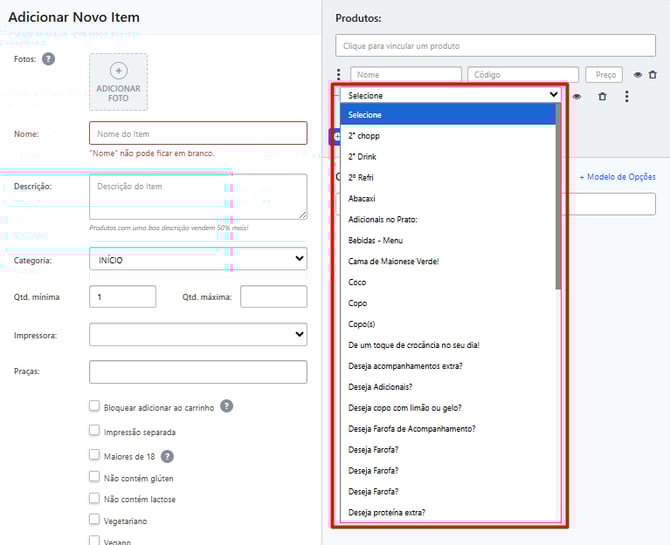Click the drag handle dots left of Nome field
This screenshot has width=670, height=545.
(339, 75)
